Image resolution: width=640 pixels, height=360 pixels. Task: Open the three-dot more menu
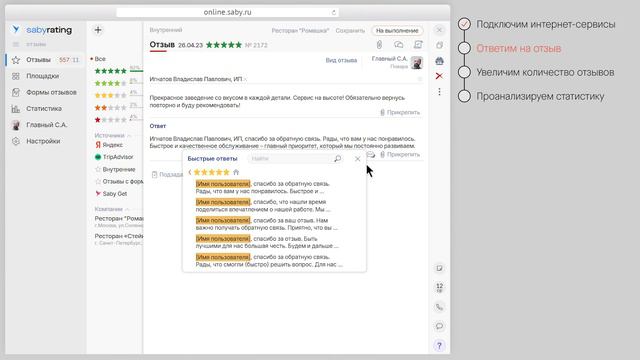[439, 92]
